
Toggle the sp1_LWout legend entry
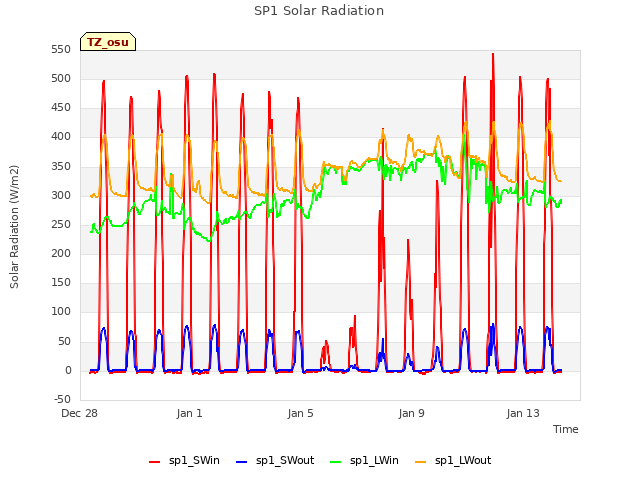453,461
